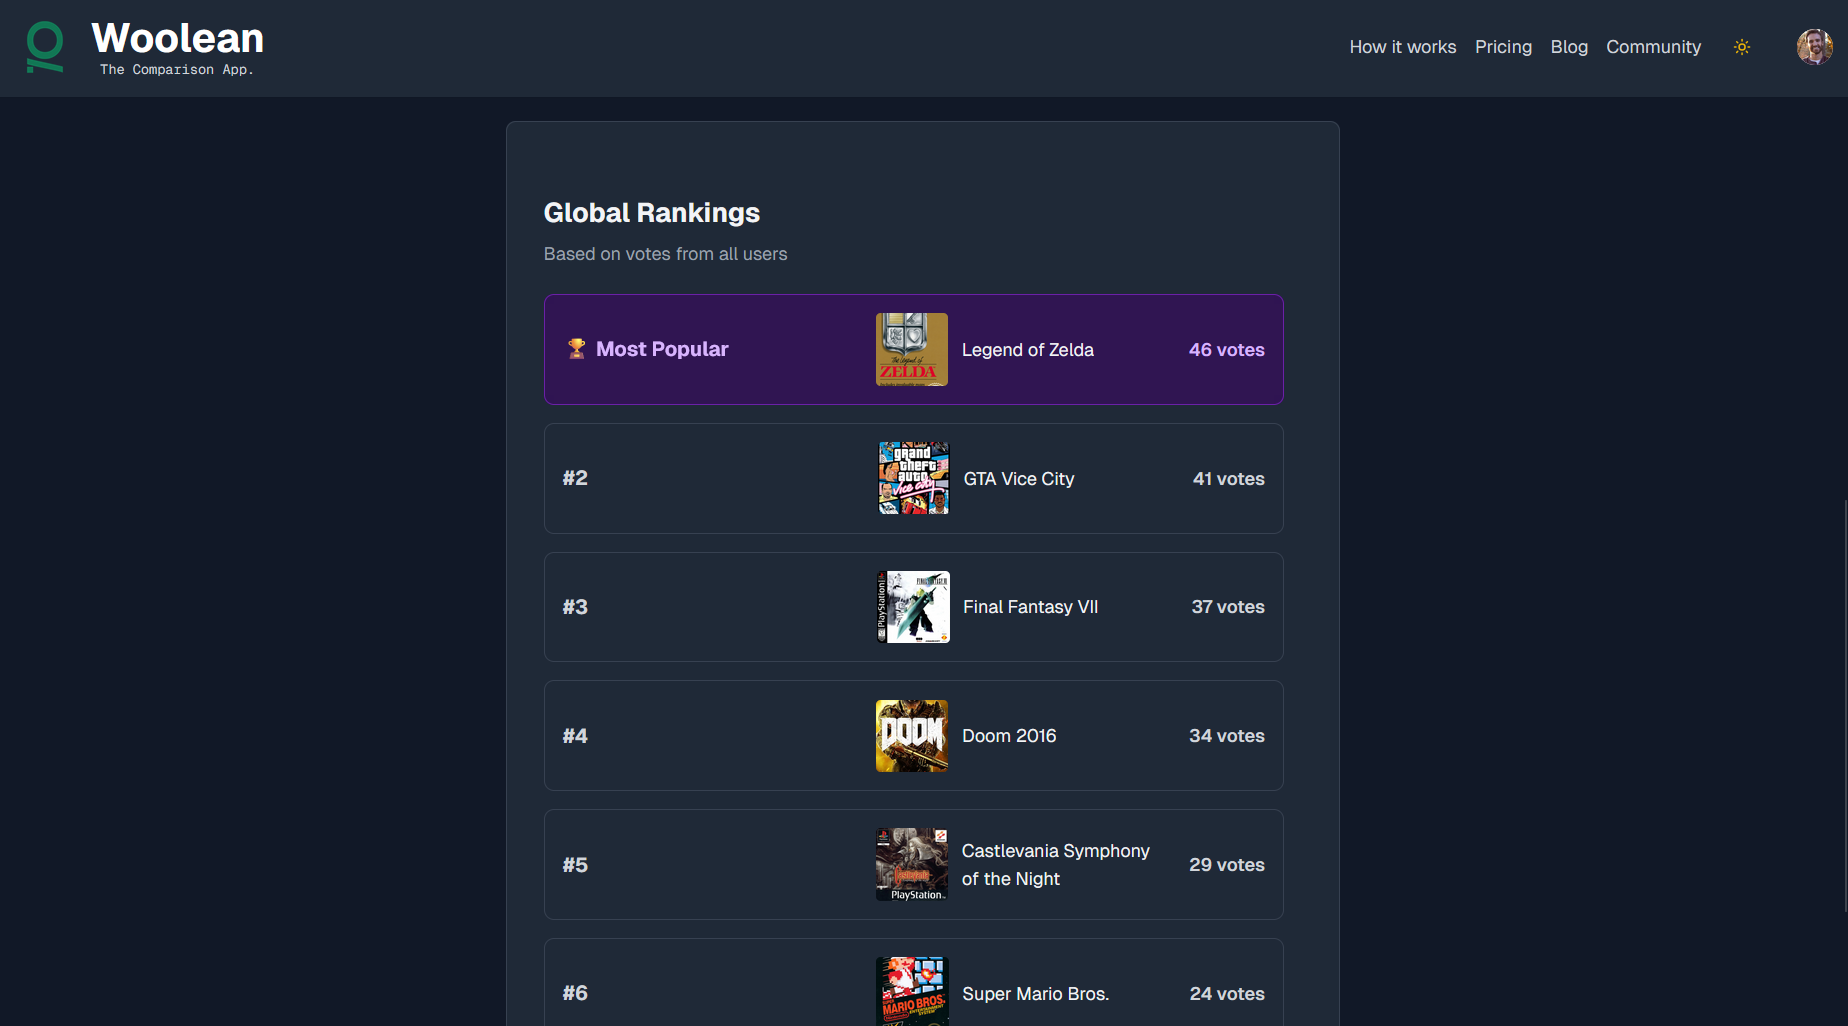Viewport: 1848px width, 1026px height.
Task: Click the Legend of Zelda title
Action: click(1028, 350)
